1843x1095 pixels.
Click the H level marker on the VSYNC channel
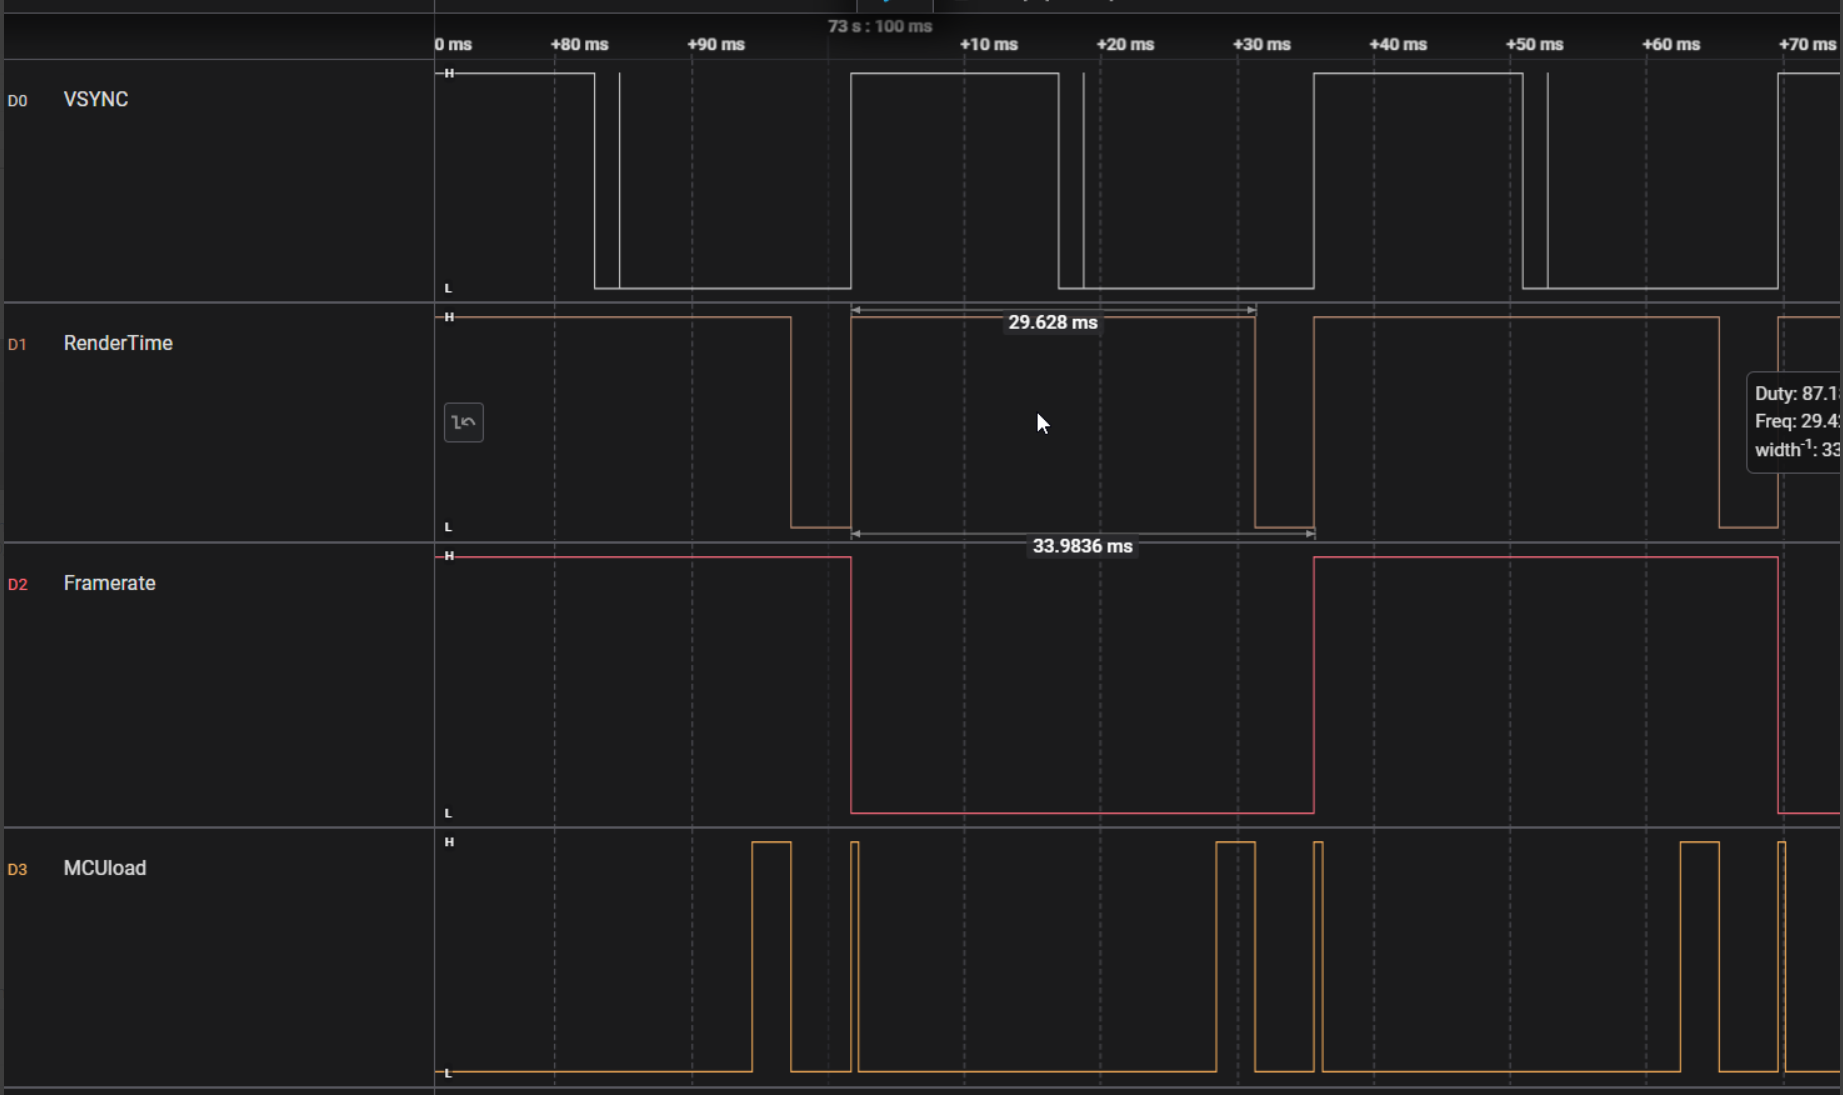(450, 72)
